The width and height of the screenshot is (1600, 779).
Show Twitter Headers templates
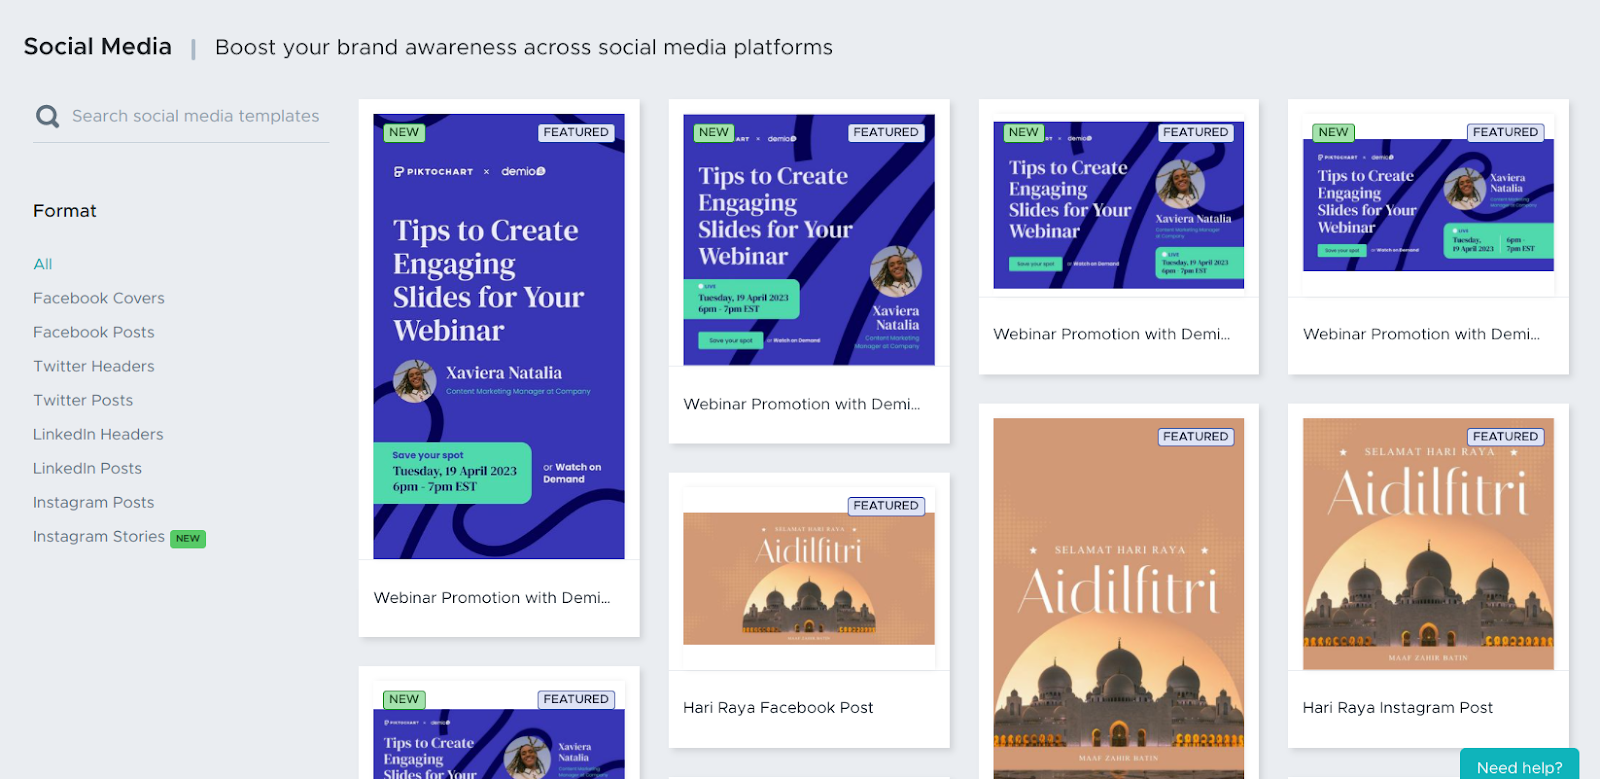(x=94, y=366)
